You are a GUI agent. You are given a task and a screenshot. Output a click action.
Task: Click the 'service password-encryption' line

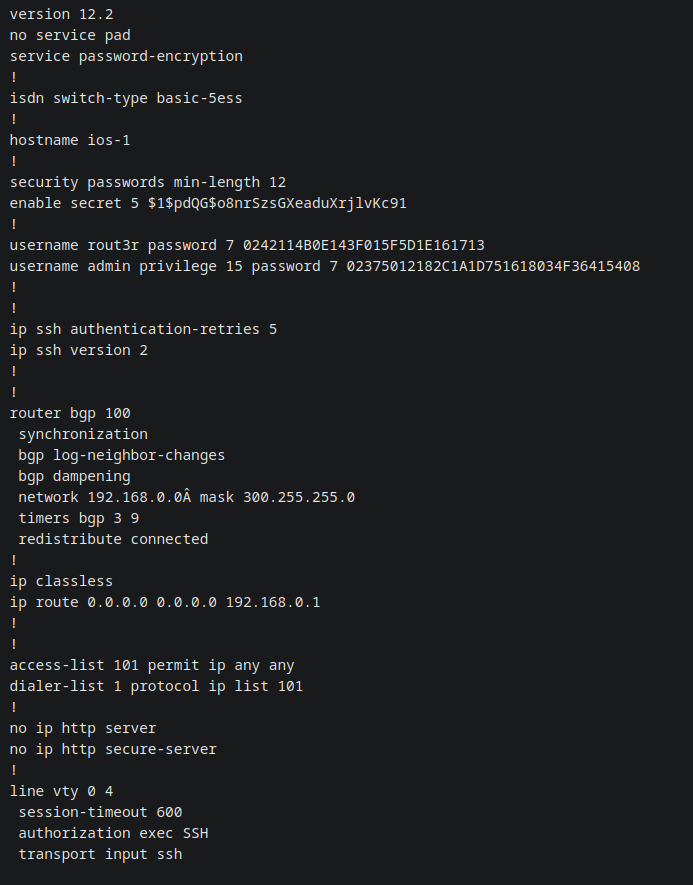[x=126, y=56]
